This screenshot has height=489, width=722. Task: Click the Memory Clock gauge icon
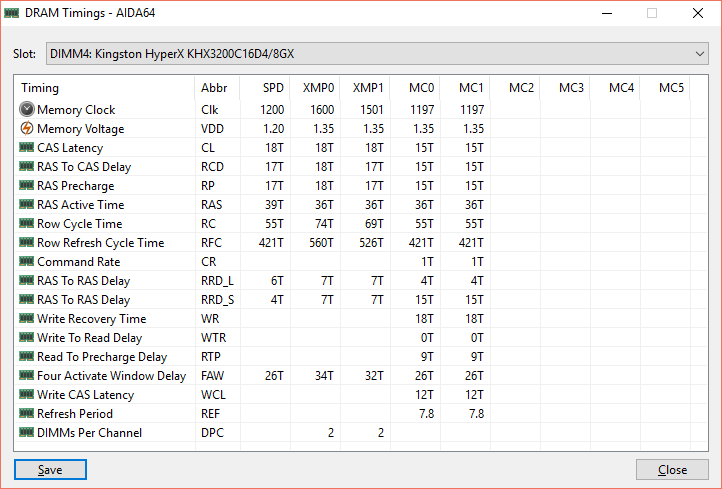(x=26, y=110)
